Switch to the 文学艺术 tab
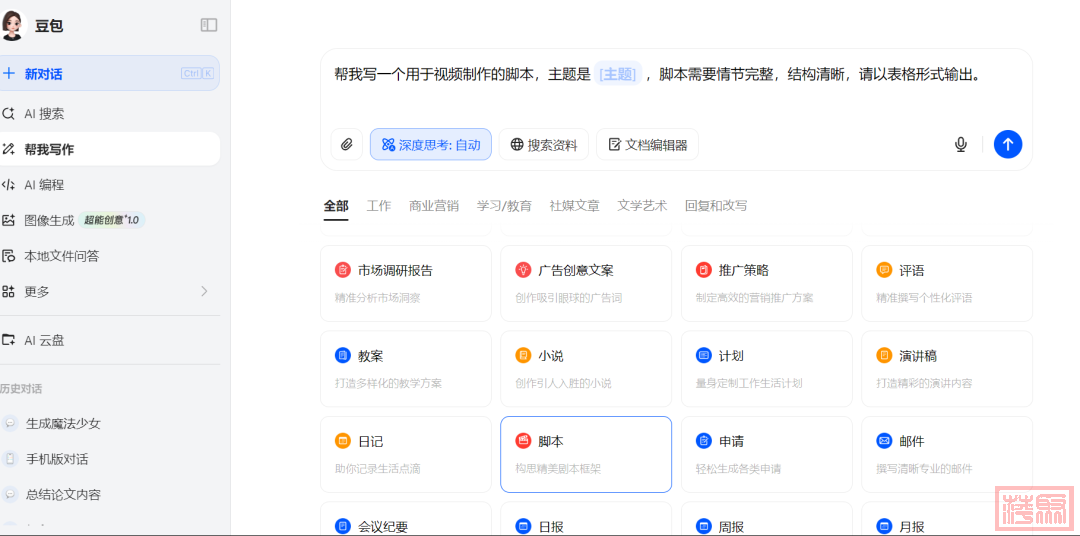The image size is (1080, 536). pos(642,205)
